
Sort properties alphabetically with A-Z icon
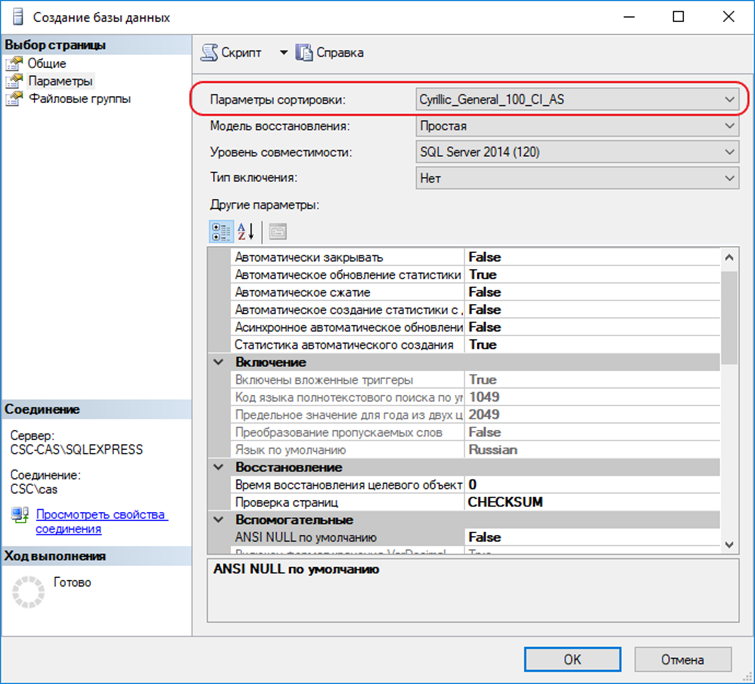pyautogui.click(x=246, y=232)
